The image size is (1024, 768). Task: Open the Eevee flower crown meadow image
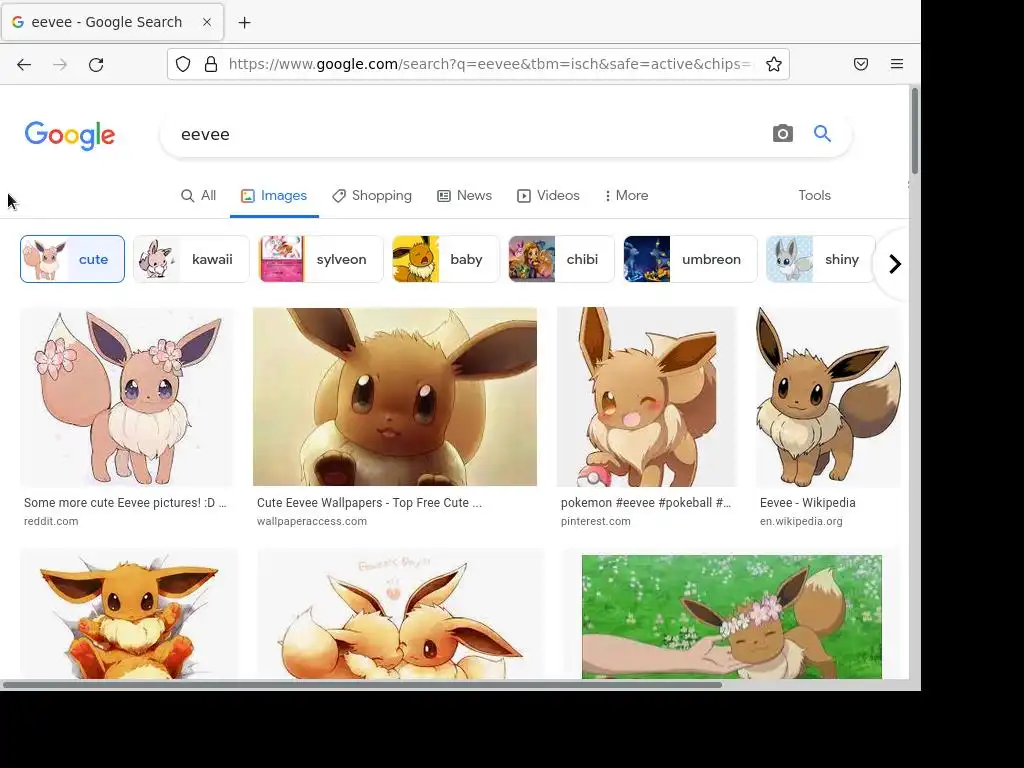tap(732, 616)
